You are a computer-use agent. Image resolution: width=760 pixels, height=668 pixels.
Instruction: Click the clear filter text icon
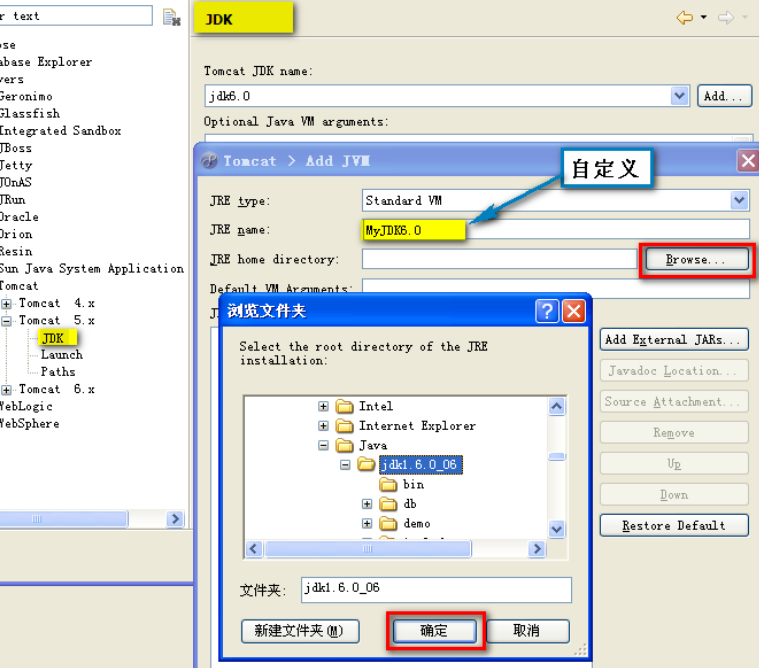172,17
